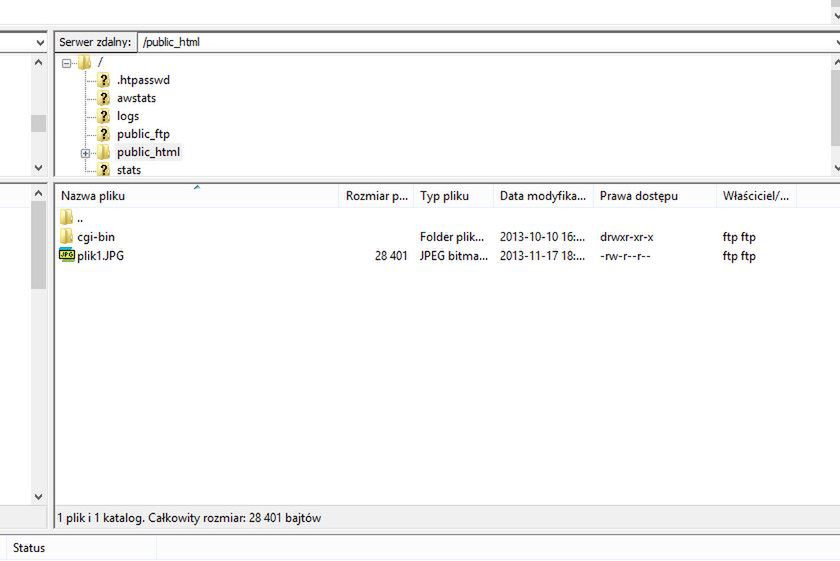Image resolution: width=840 pixels, height=561 pixels.
Task: Click the date cell 2013-10-10 16:...
Action: tap(542, 237)
